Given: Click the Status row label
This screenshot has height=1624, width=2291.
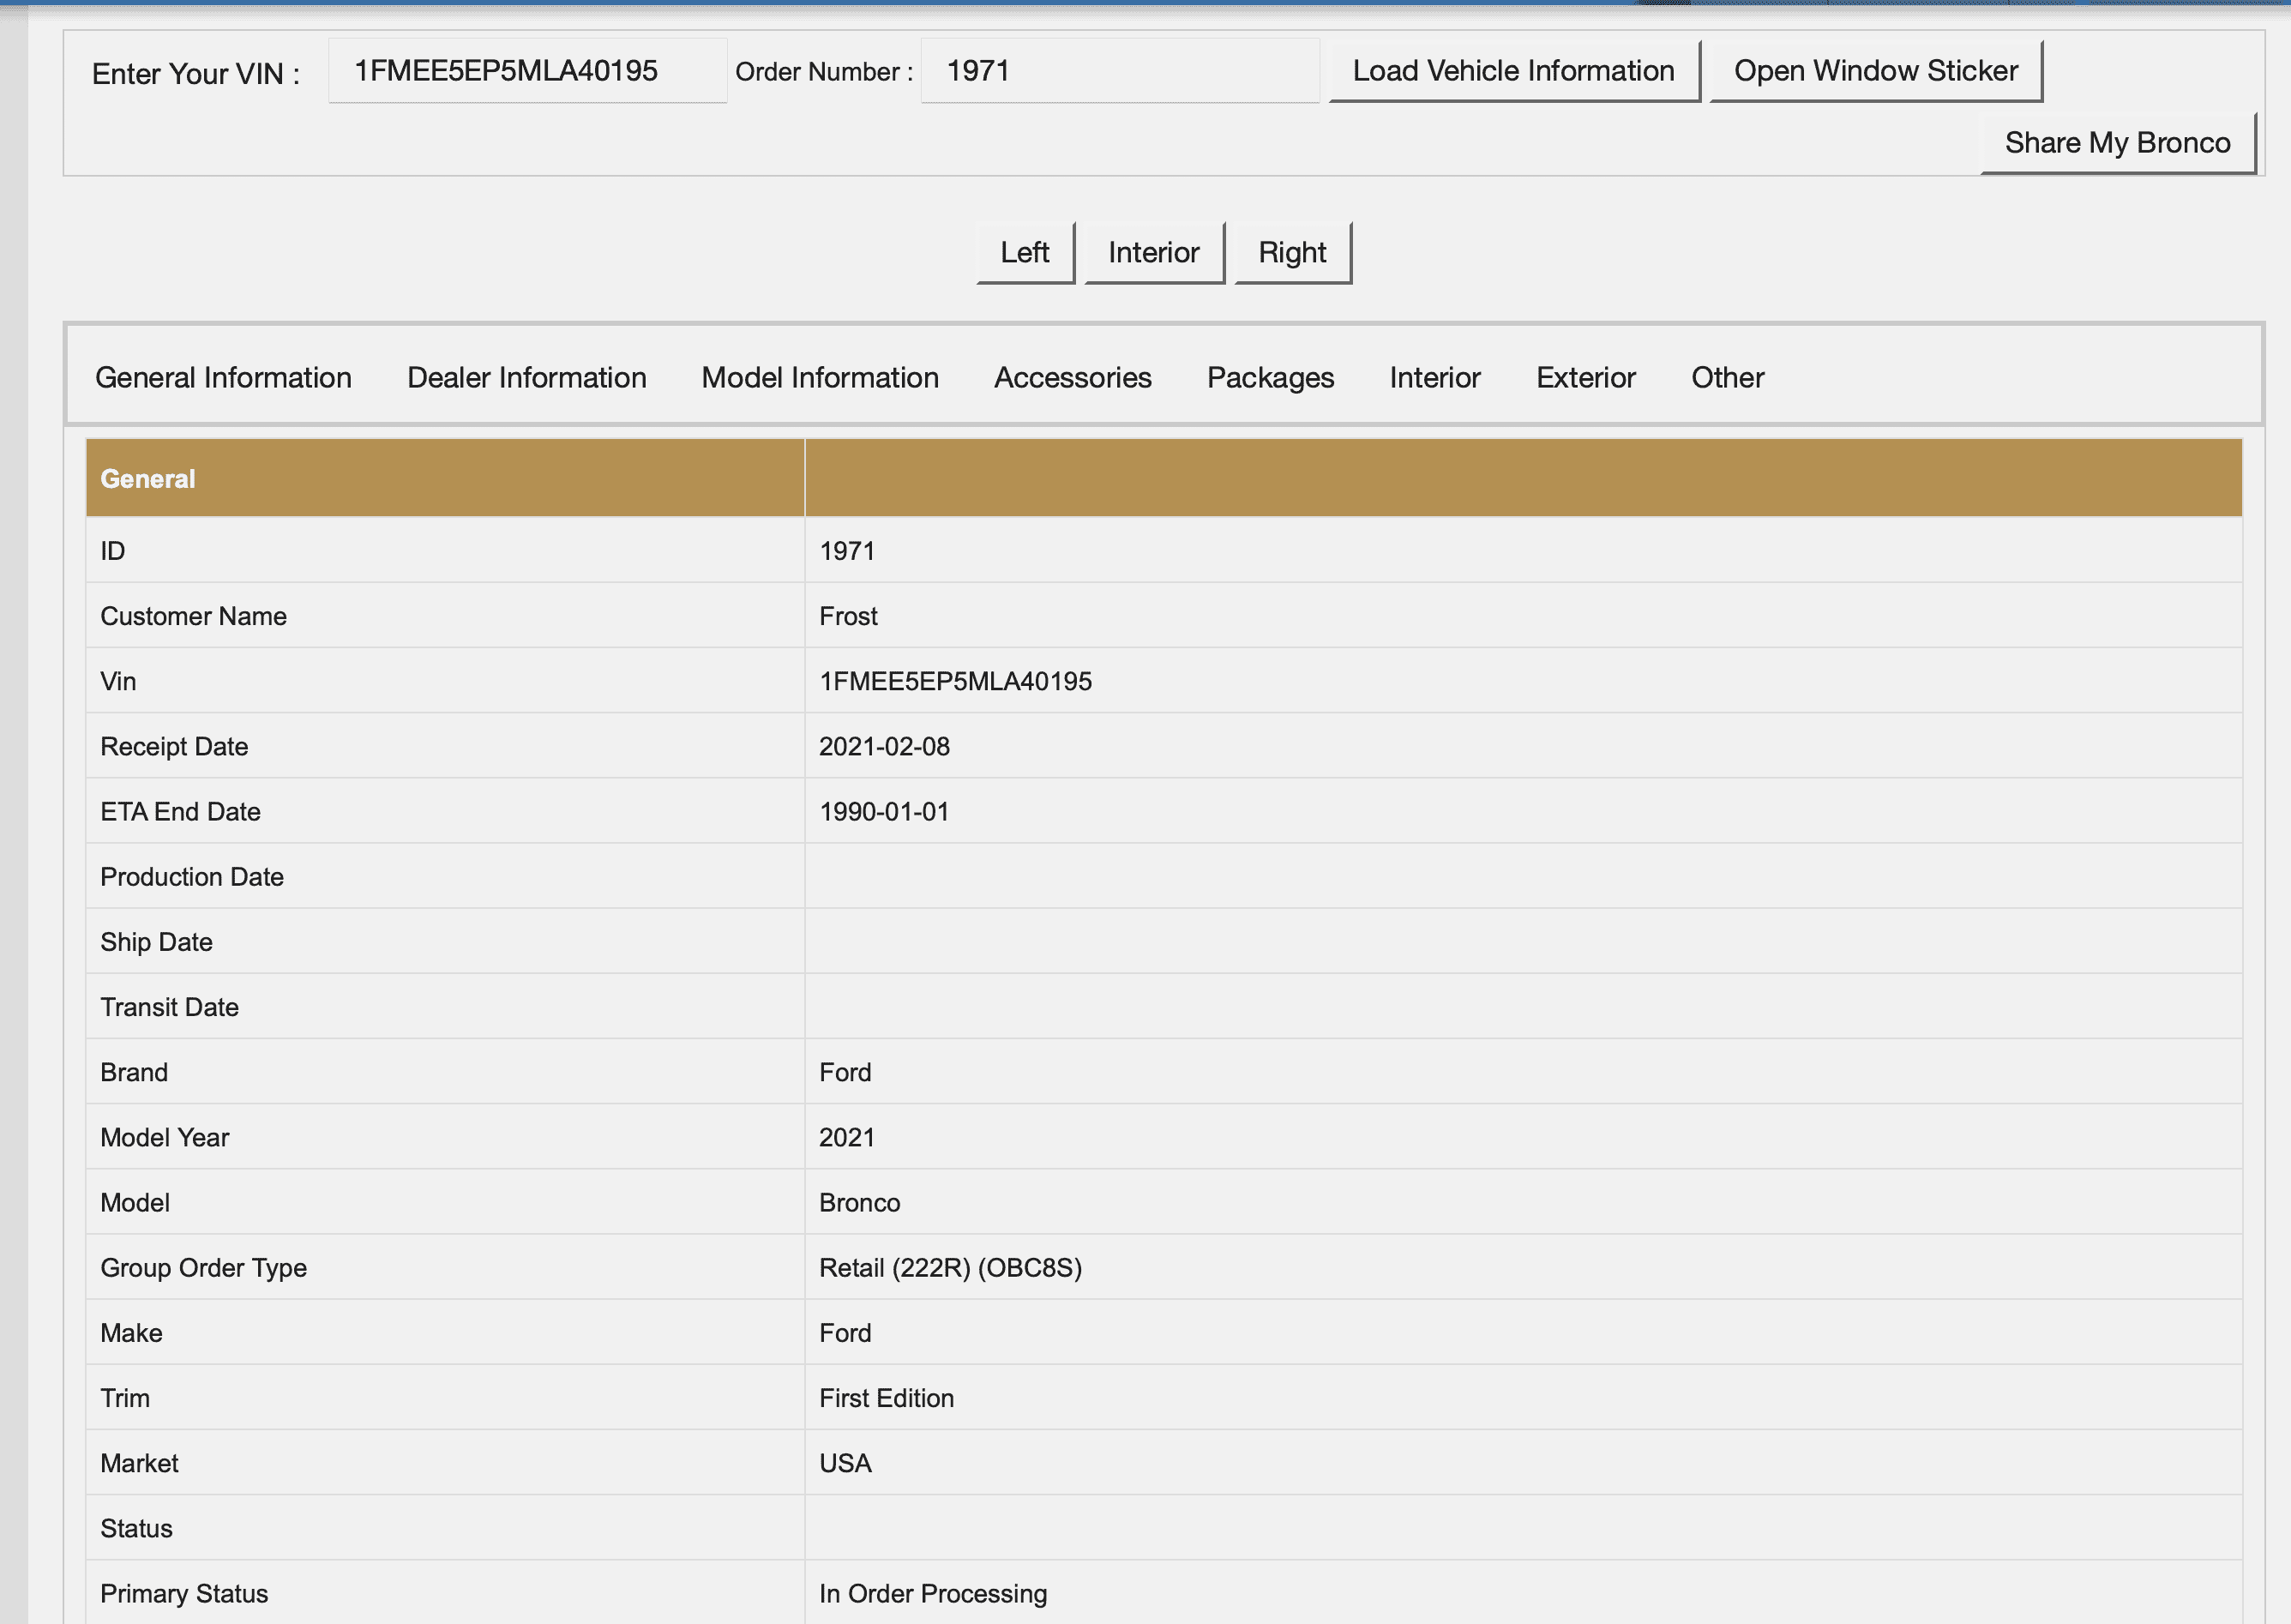Looking at the screenshot, I should coord(136,1528).
